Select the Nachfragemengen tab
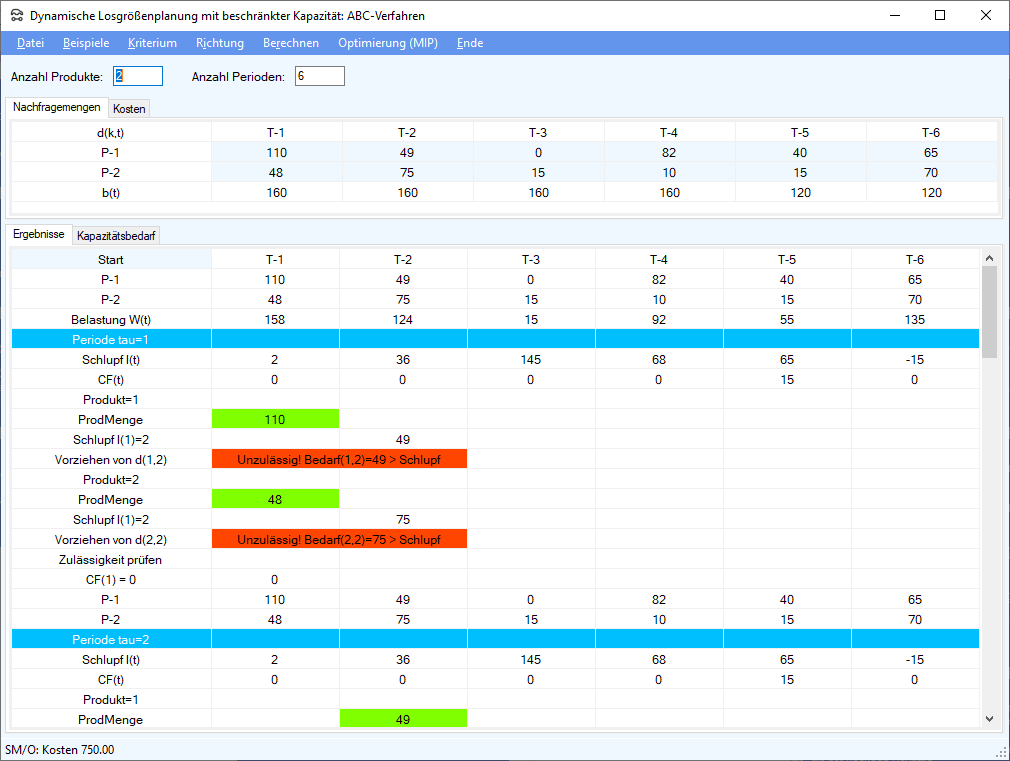The width and height of the screenshot is (1010, 761). click(x=57, y=107)
